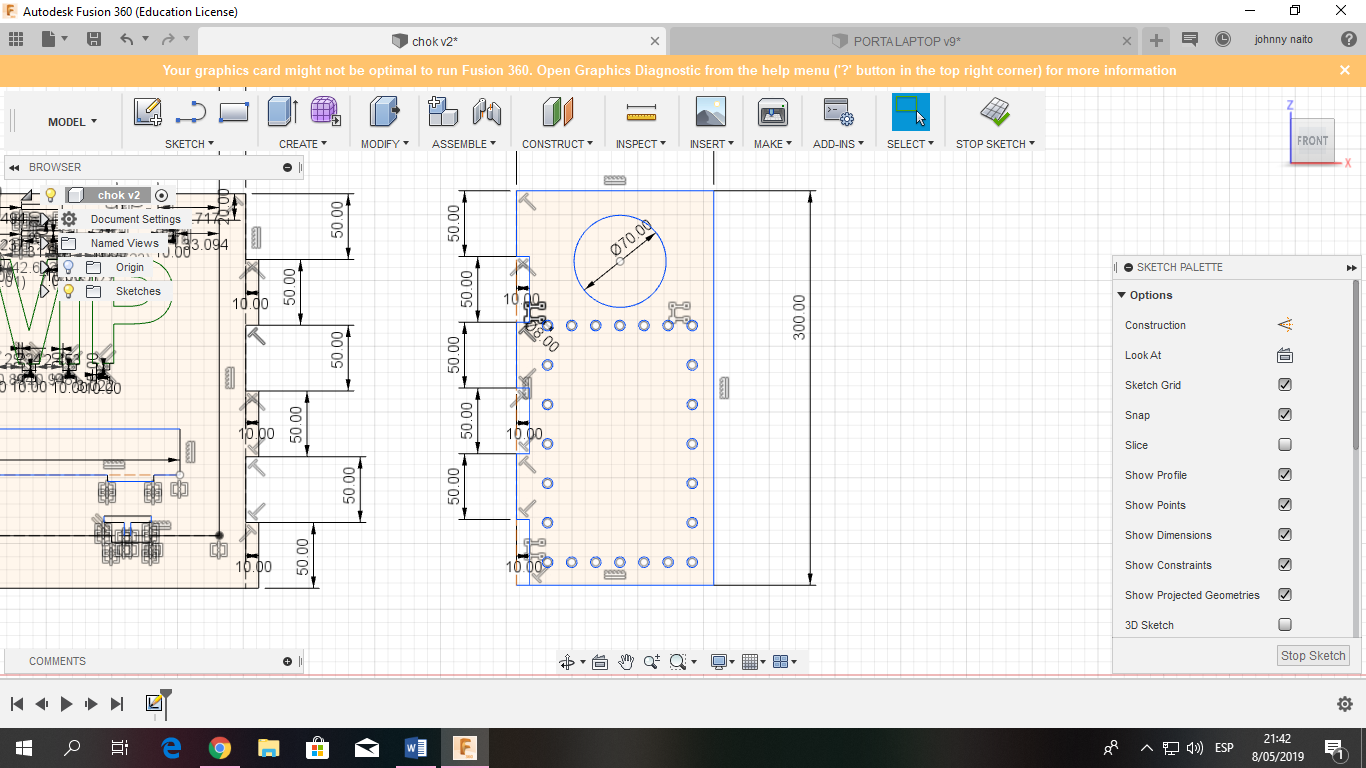1366x768 pixels.
Task: Toggle the Origin folder visibility lightbulb
Action: click(x=68, y=267)
